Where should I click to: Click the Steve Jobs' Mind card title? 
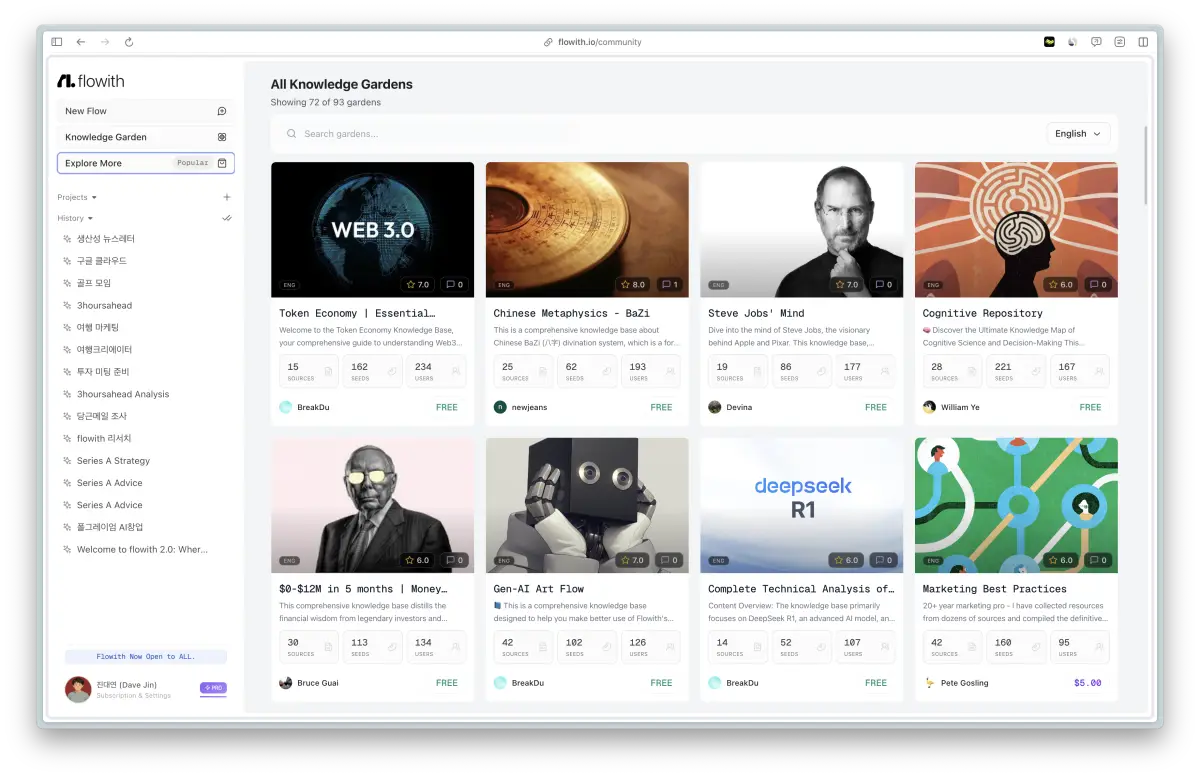click(756, 313)
